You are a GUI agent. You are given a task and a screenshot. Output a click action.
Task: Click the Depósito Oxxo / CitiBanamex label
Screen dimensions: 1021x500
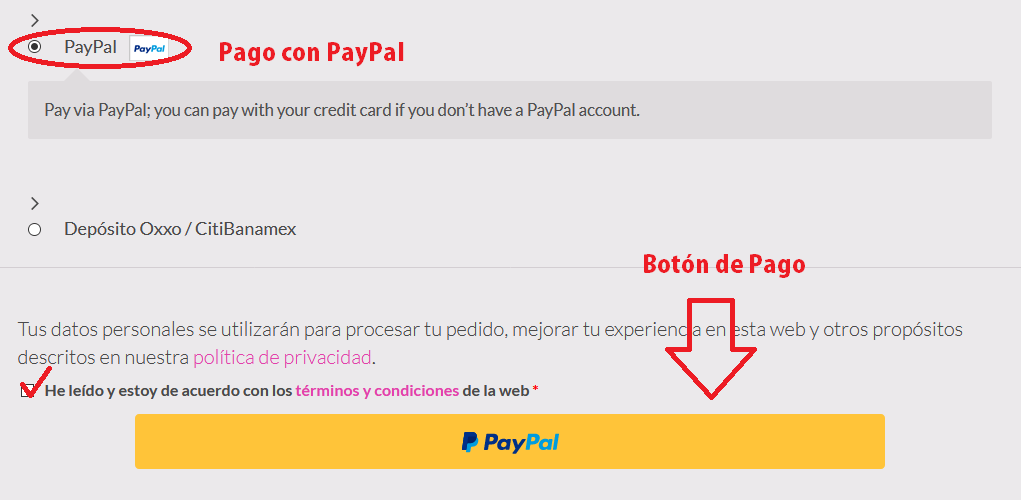180,230
